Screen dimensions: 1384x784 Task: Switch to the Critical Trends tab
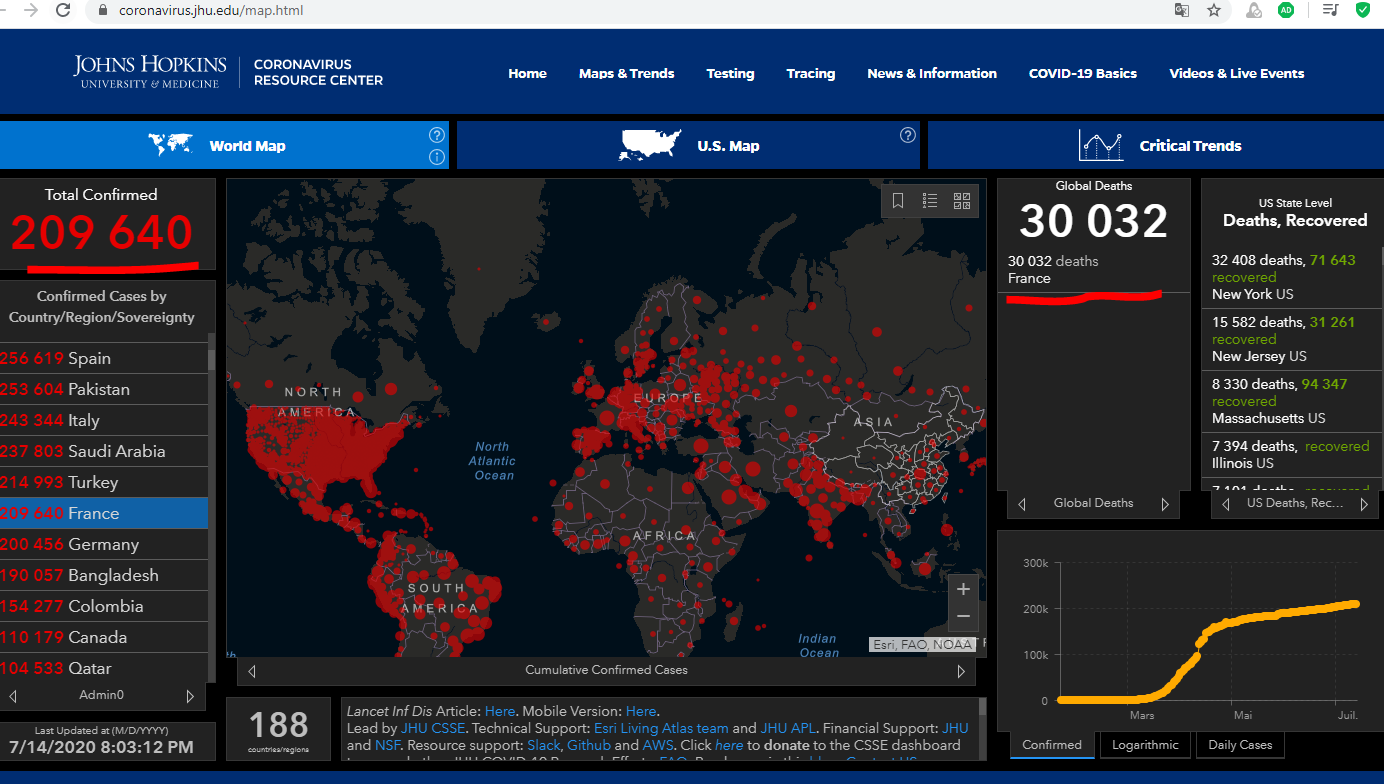[x=1156, y=145]
